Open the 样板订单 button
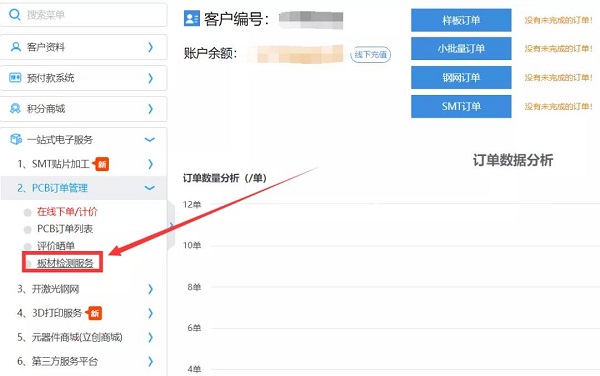 point(461,20)
